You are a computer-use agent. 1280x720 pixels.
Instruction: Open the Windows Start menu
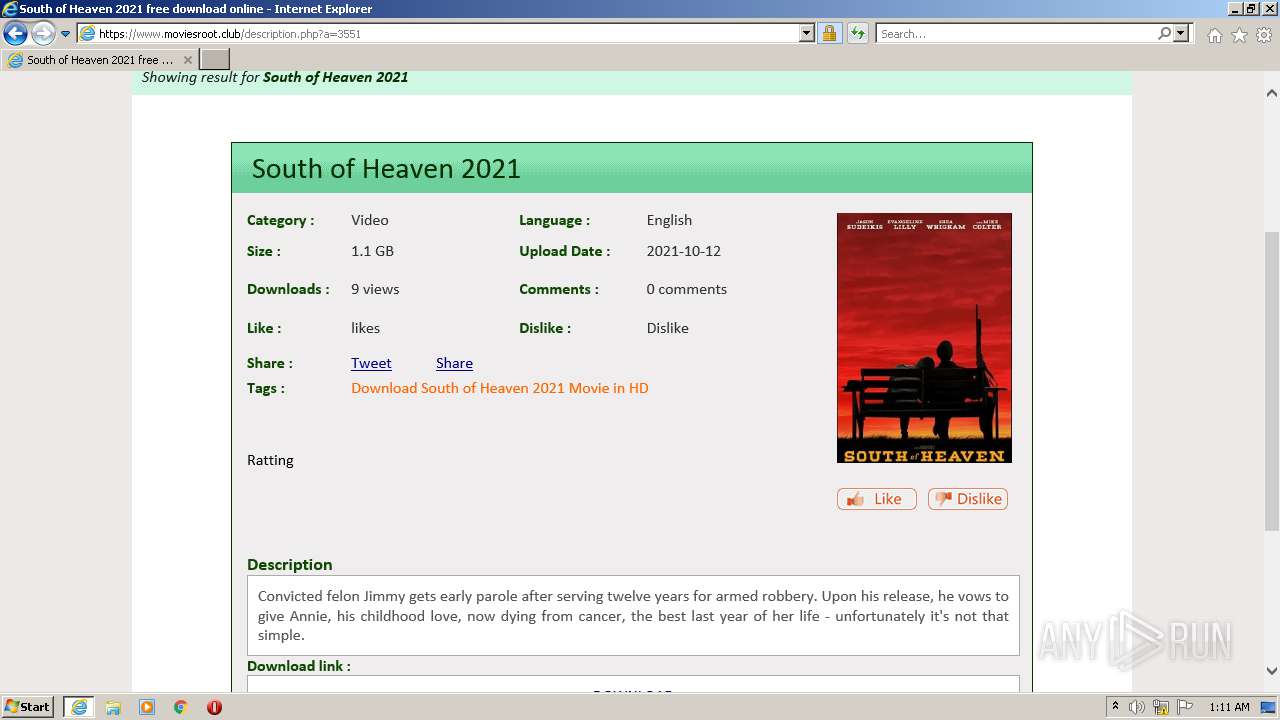[28, 707]
